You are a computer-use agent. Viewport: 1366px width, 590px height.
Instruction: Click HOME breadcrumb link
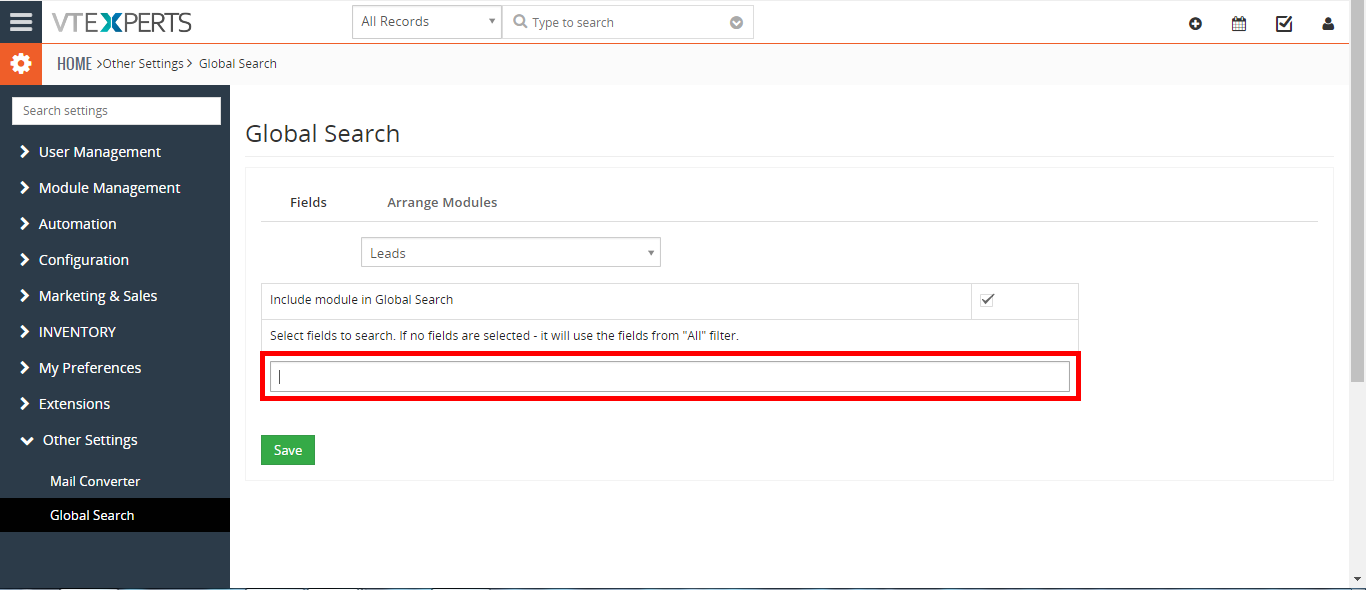(x=74, y=64)
